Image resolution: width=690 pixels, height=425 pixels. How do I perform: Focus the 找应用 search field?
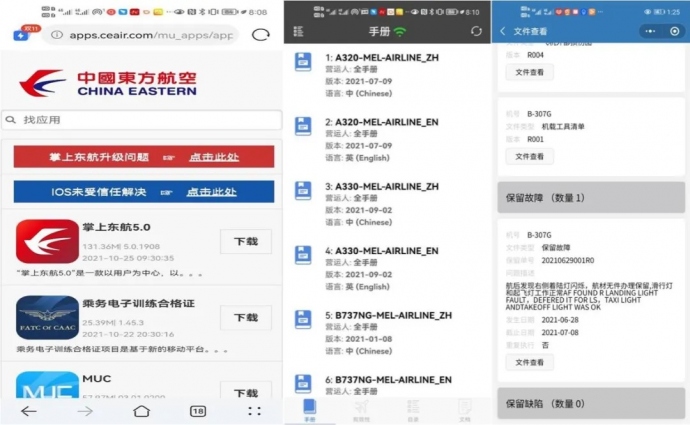[141, 120]
